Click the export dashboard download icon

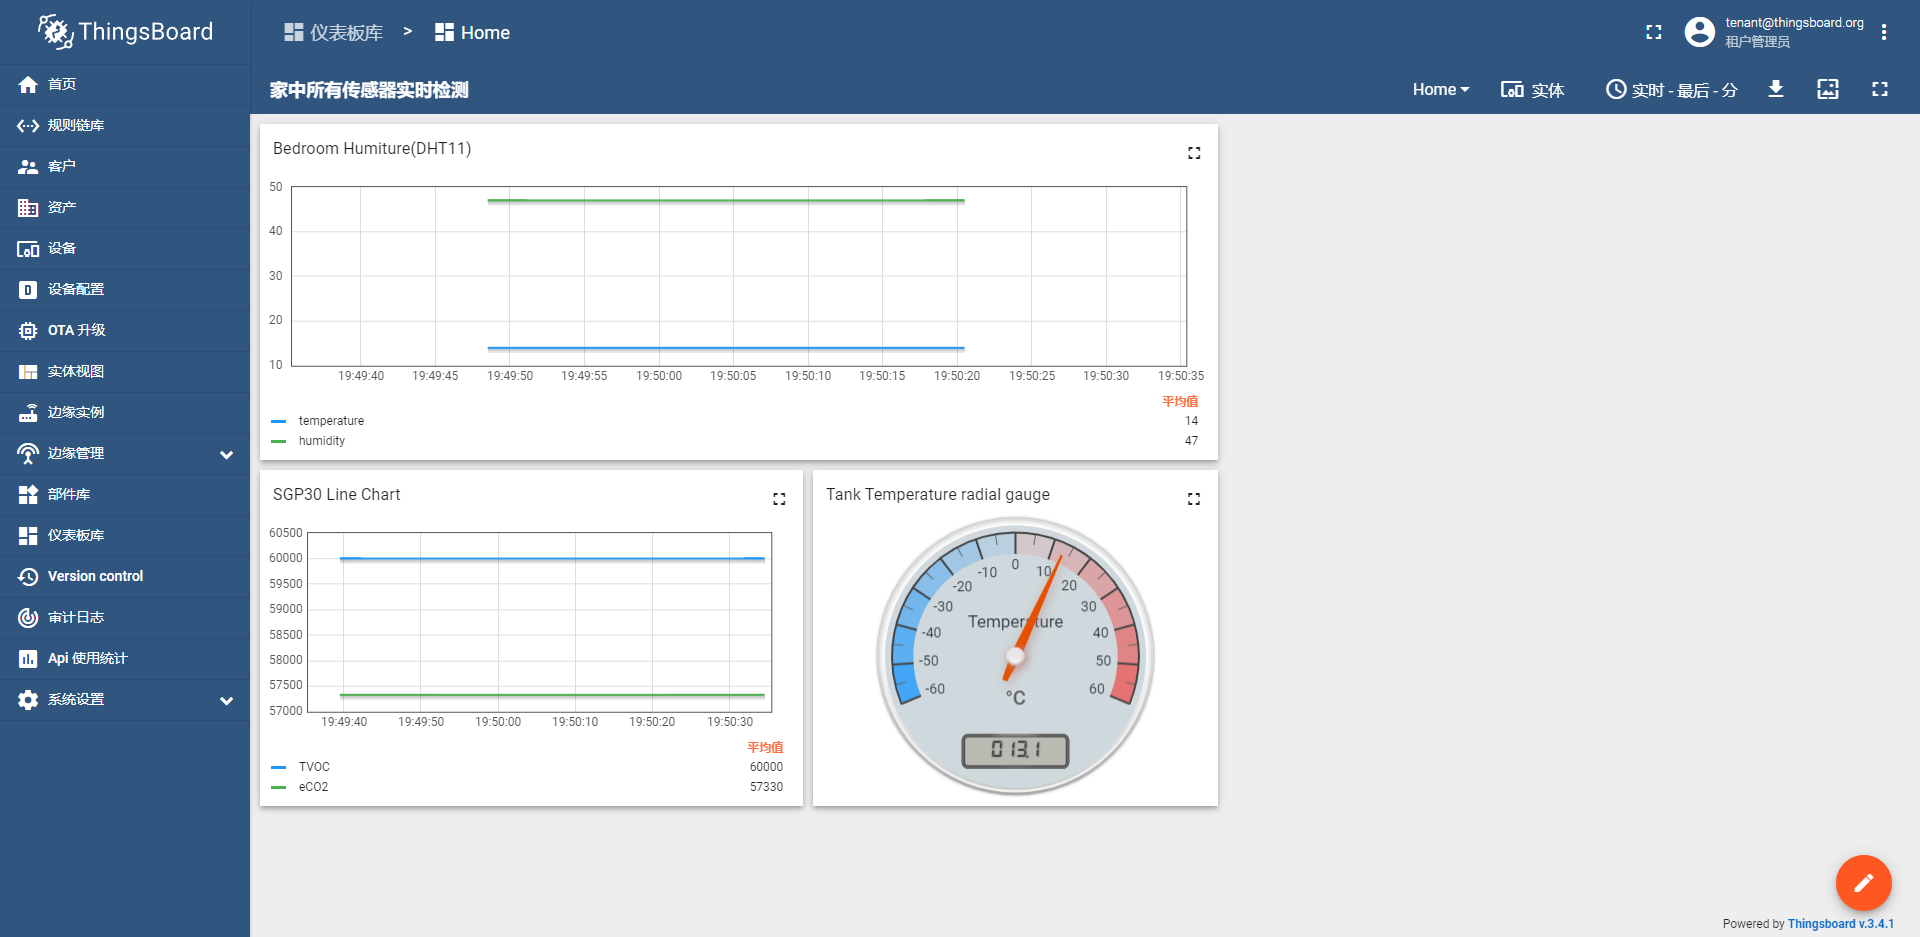tap(1776, 89)
